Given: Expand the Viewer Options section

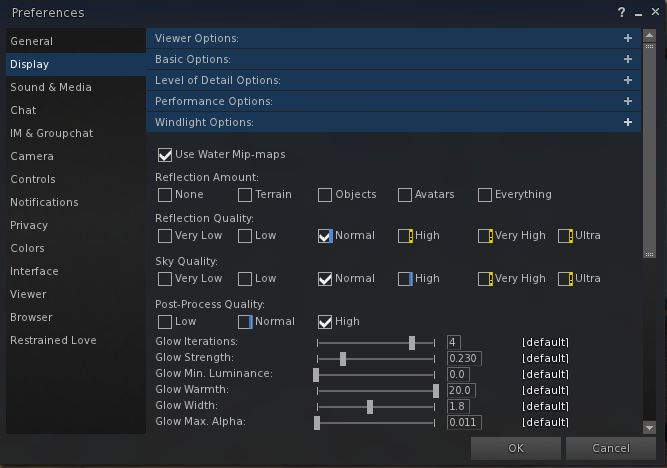Looking at the screenshot, I should 628,38.
